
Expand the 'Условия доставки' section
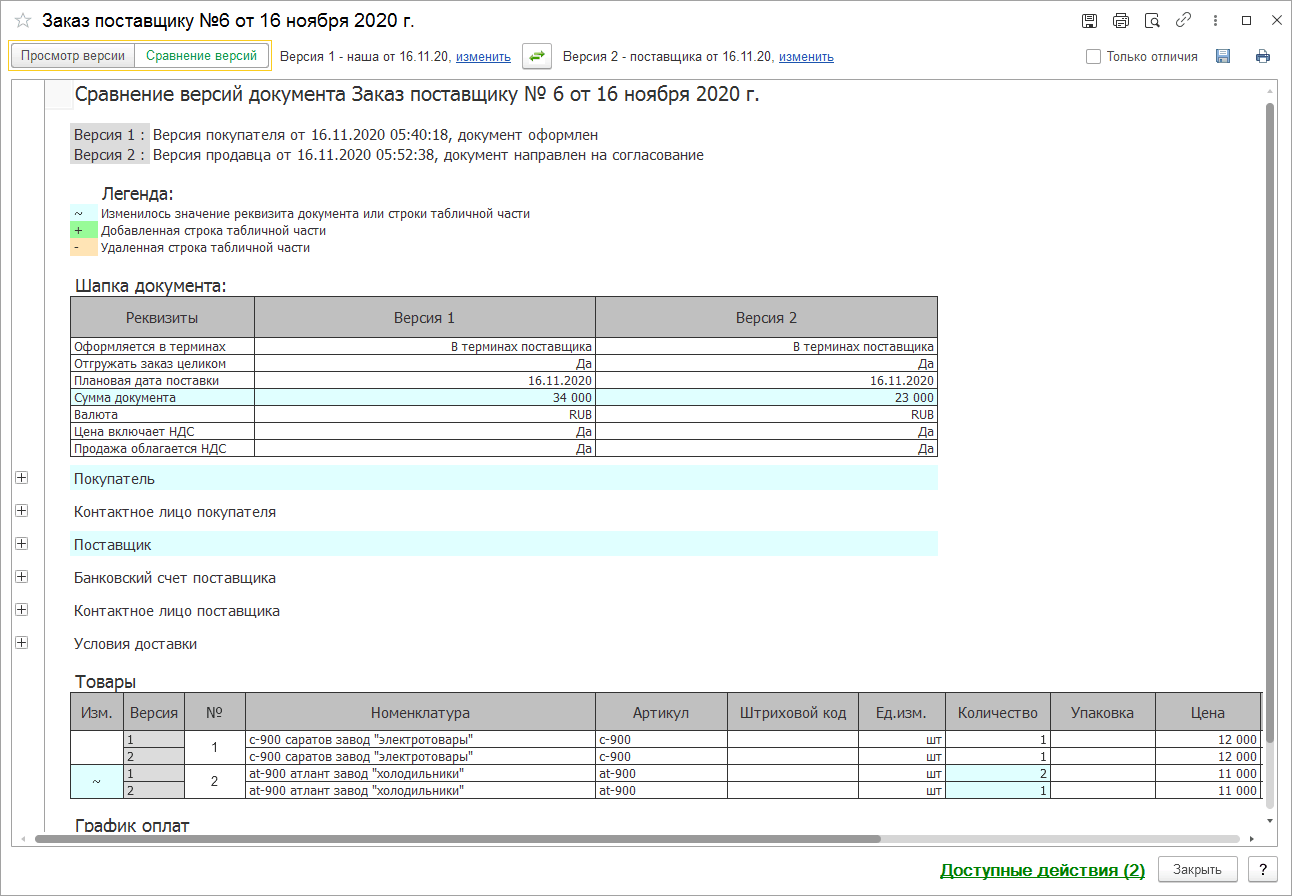[22, 643]
